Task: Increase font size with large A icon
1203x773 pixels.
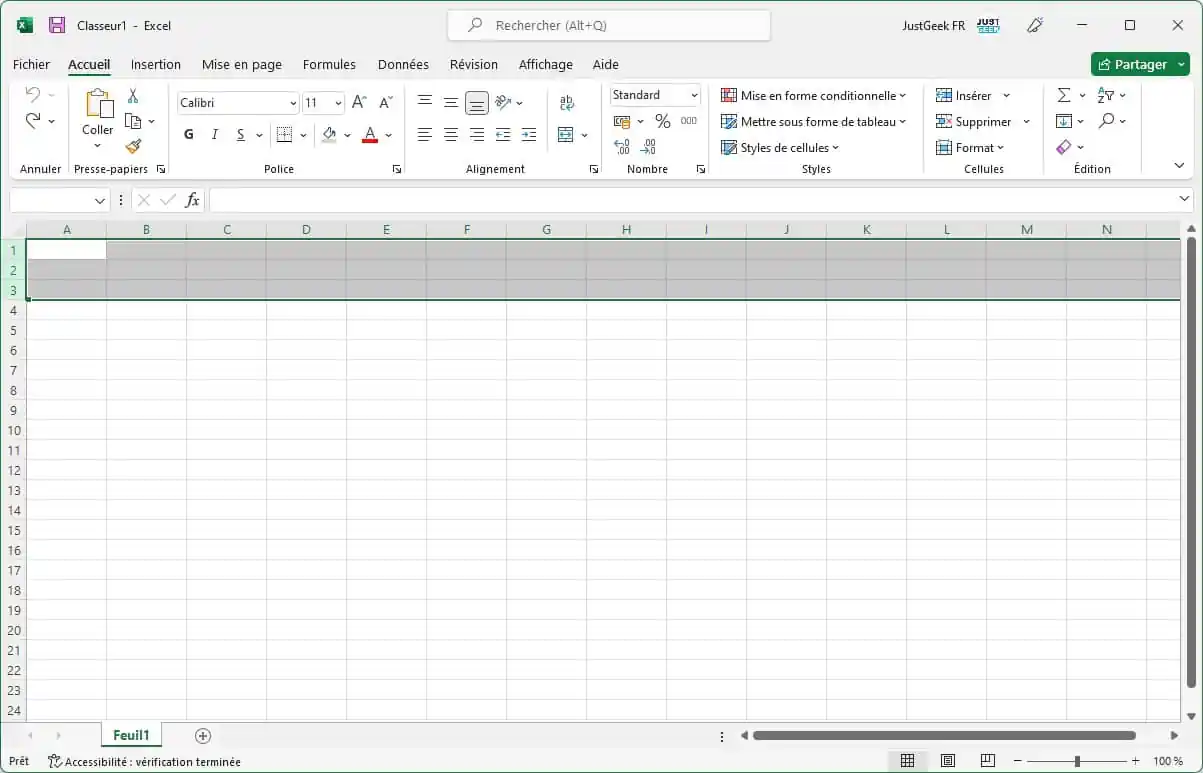Action: (x=360, y=102)
